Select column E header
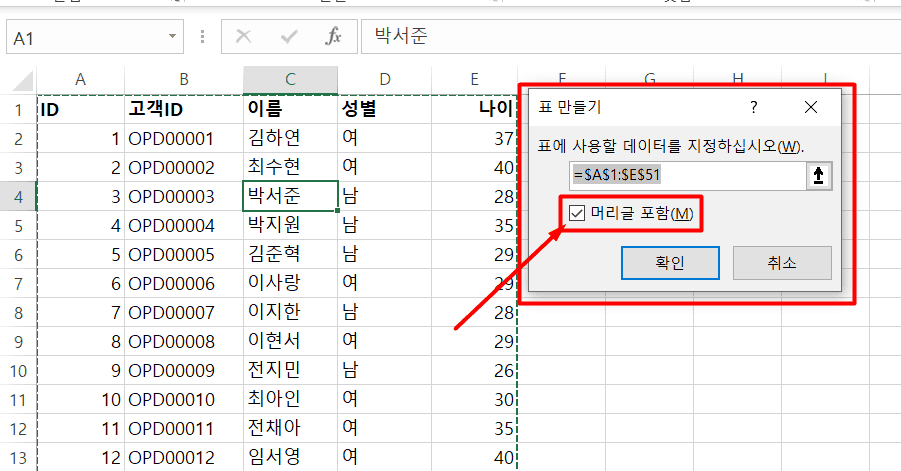The image size is (901, 471). [x=474, y=80]
